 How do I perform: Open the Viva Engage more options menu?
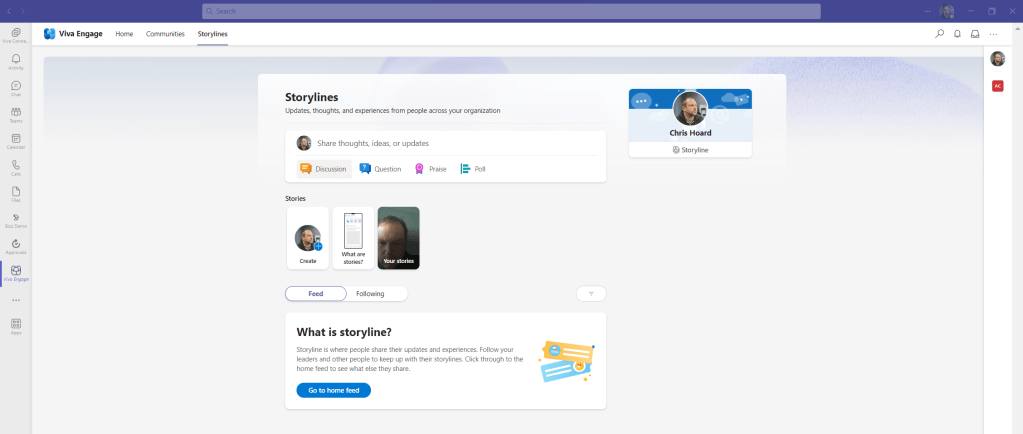click(x=993, y=34)
